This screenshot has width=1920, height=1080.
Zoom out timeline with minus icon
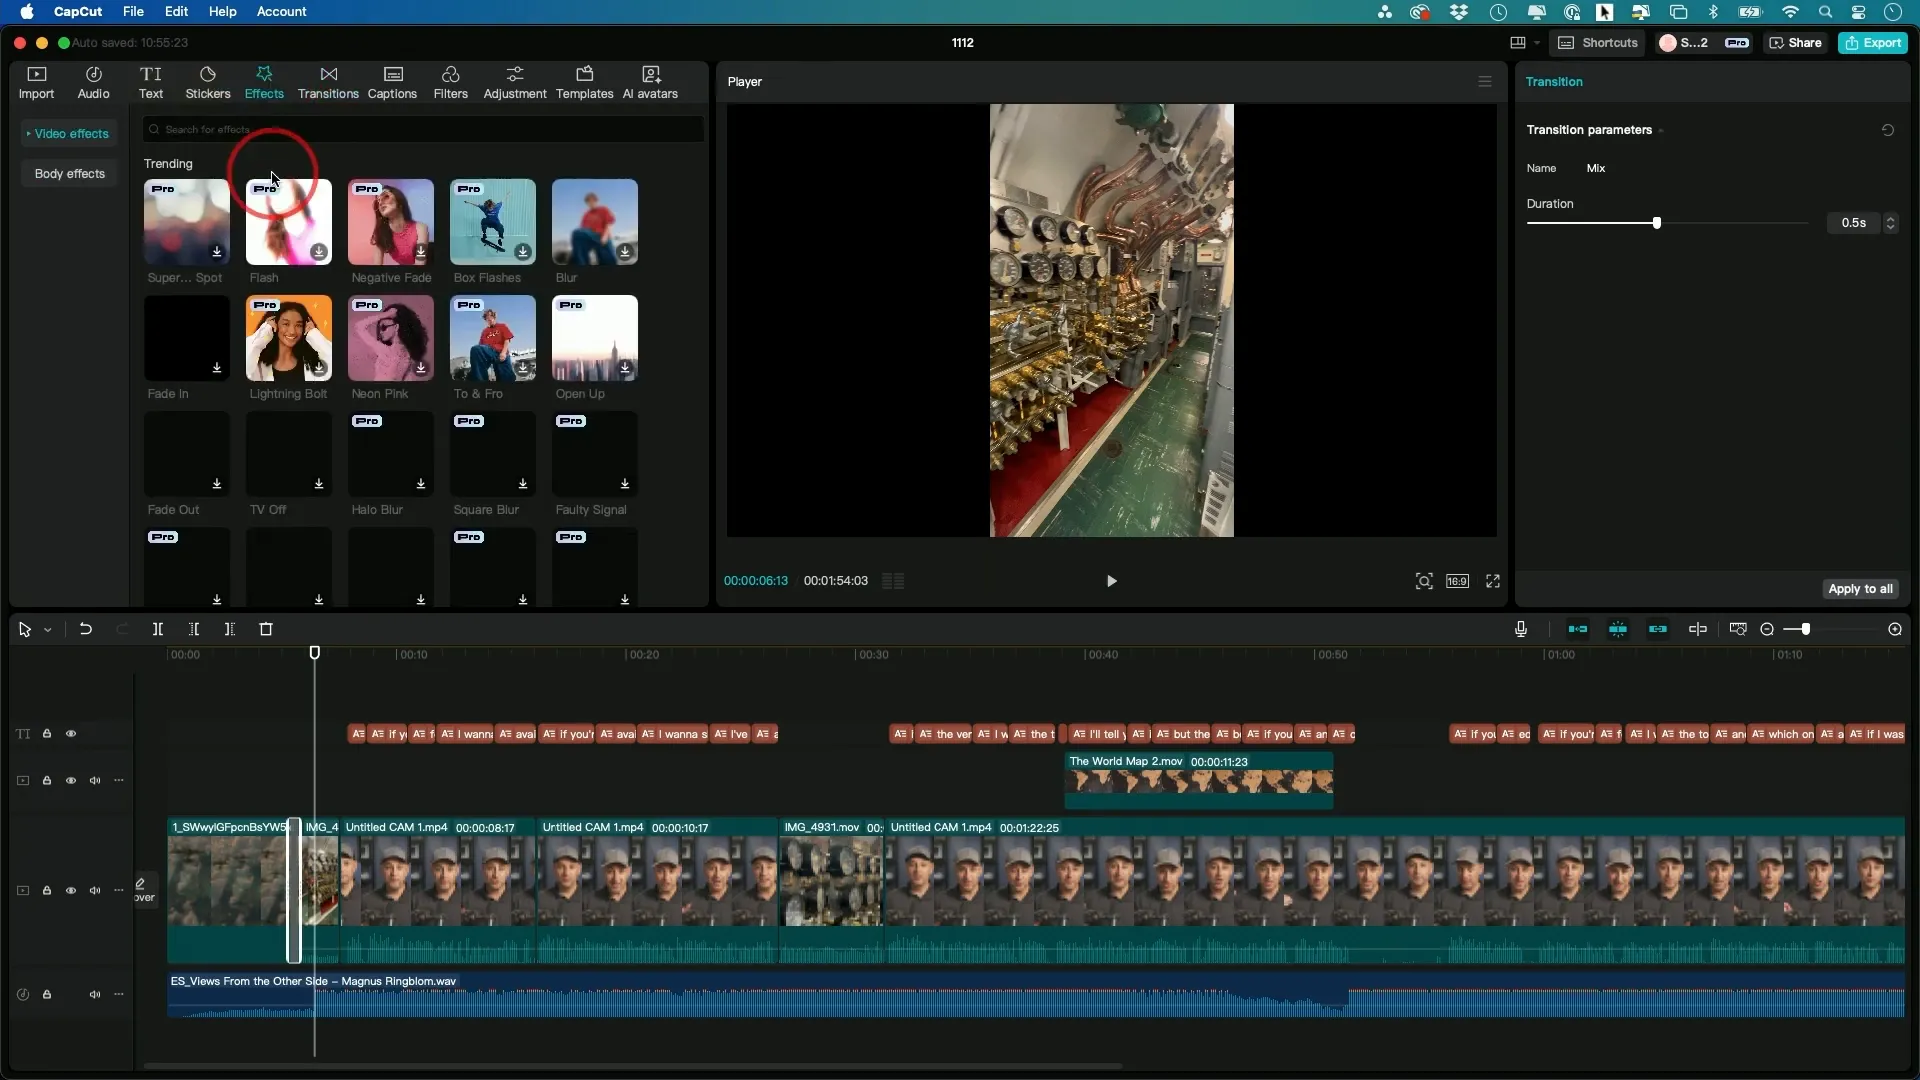tap(1767, 629)
